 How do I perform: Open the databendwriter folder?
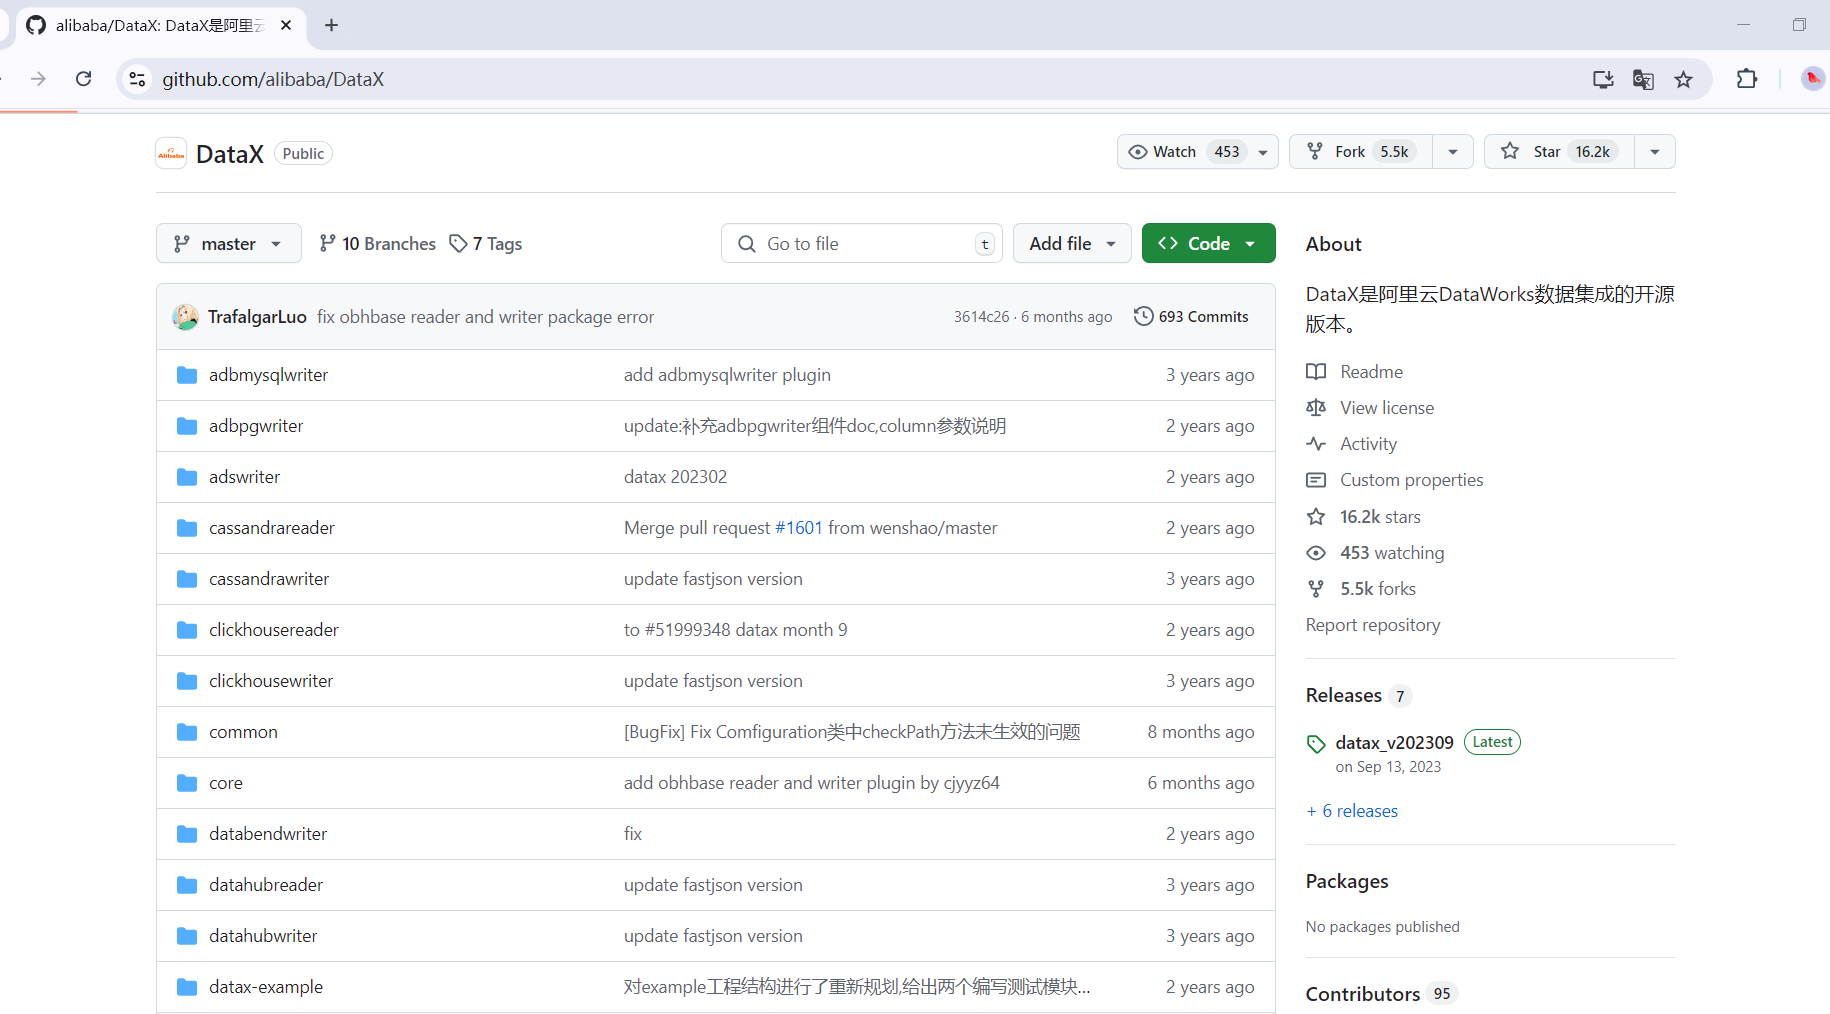click(268, 834)
